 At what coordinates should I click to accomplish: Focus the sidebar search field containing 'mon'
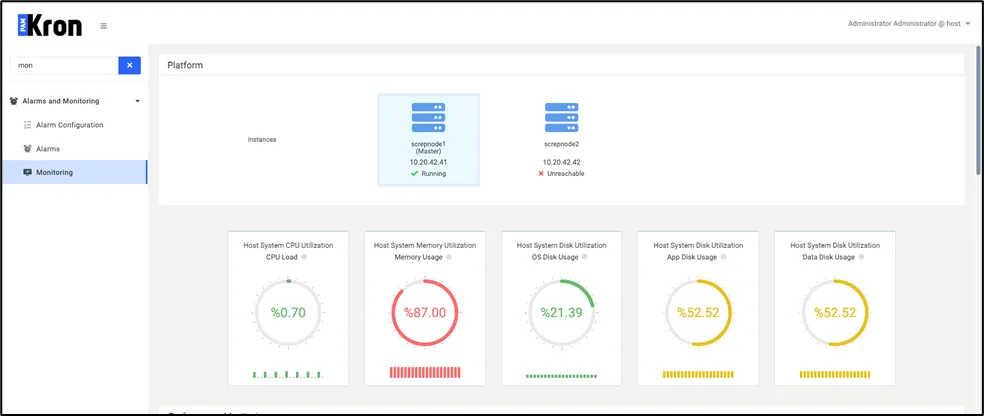coord(64,65)
